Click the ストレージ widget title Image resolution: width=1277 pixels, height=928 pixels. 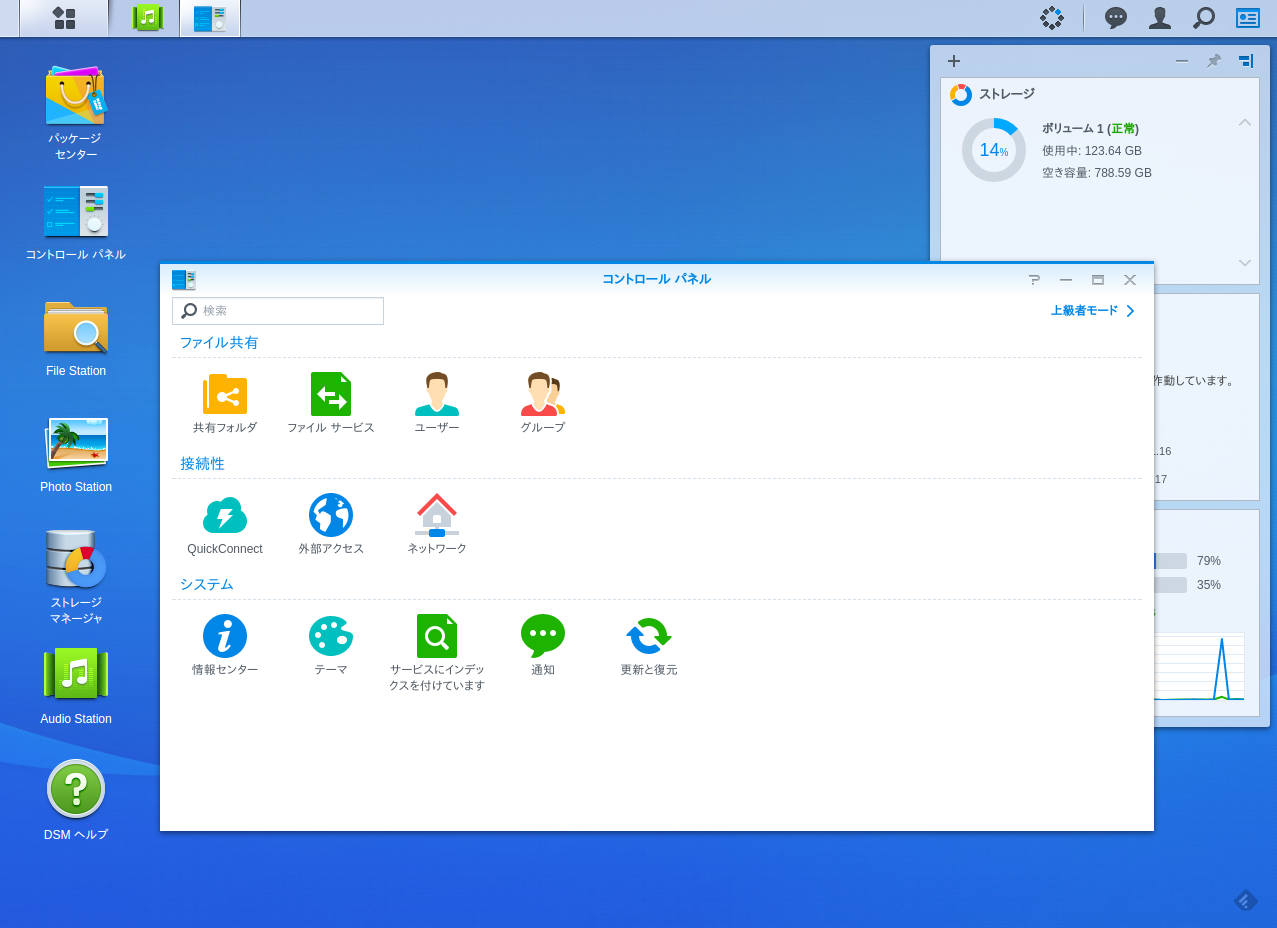pyautogui.click(x=1007, y=94)
